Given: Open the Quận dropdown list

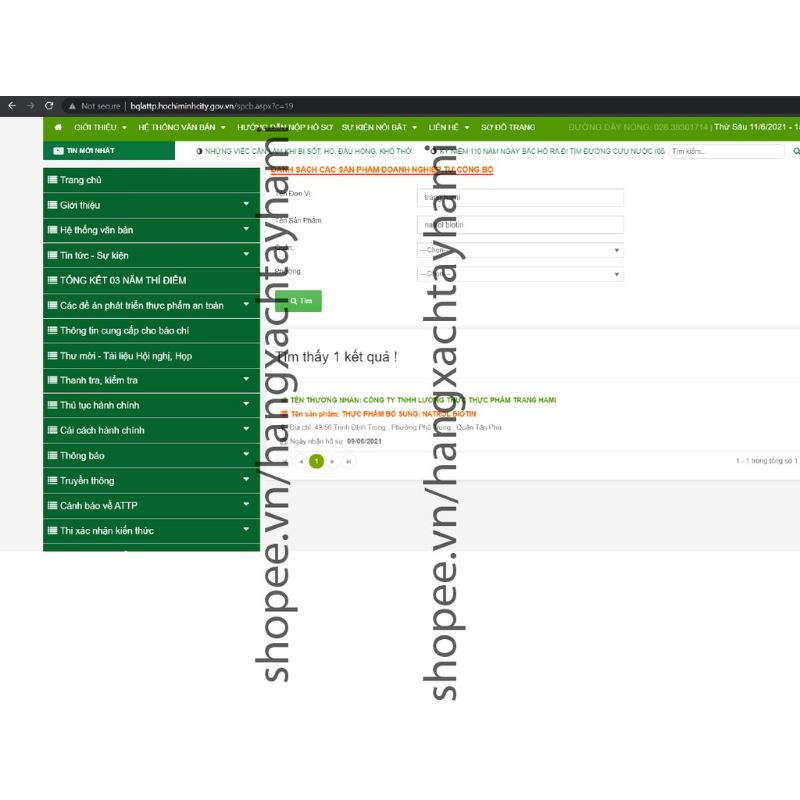Looking at the screenshot, I should [519, 250].
